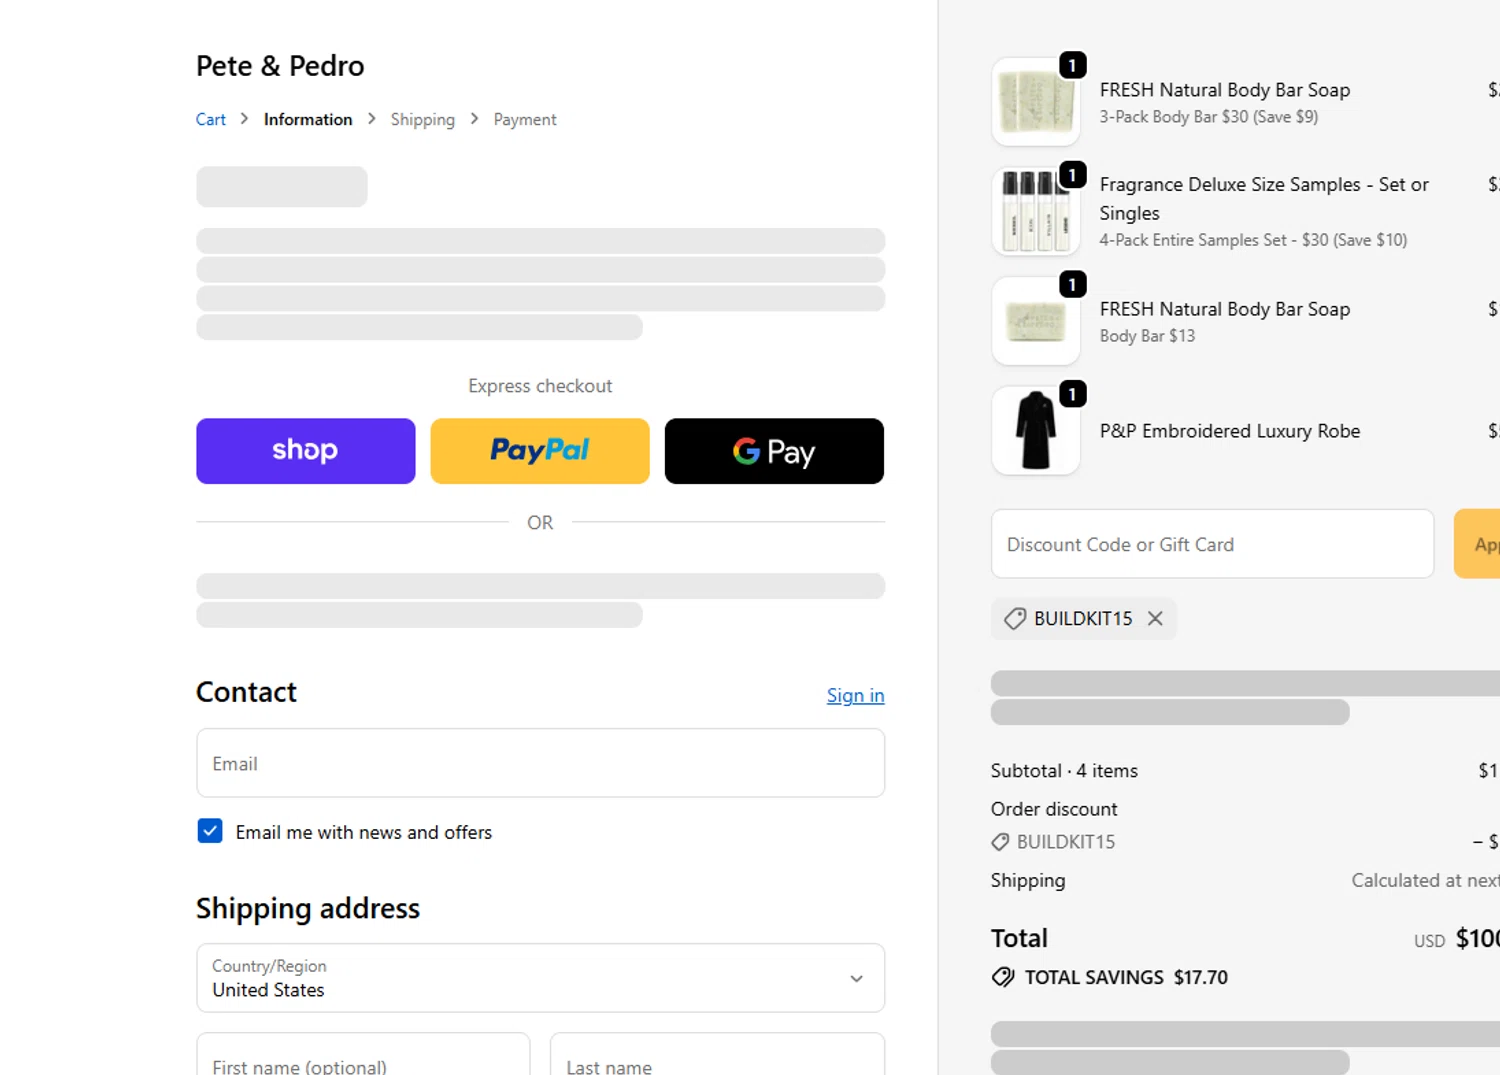Click the Shipping summary row label
This screenshot has width=1500, height=1075.
pos(1028,880)
